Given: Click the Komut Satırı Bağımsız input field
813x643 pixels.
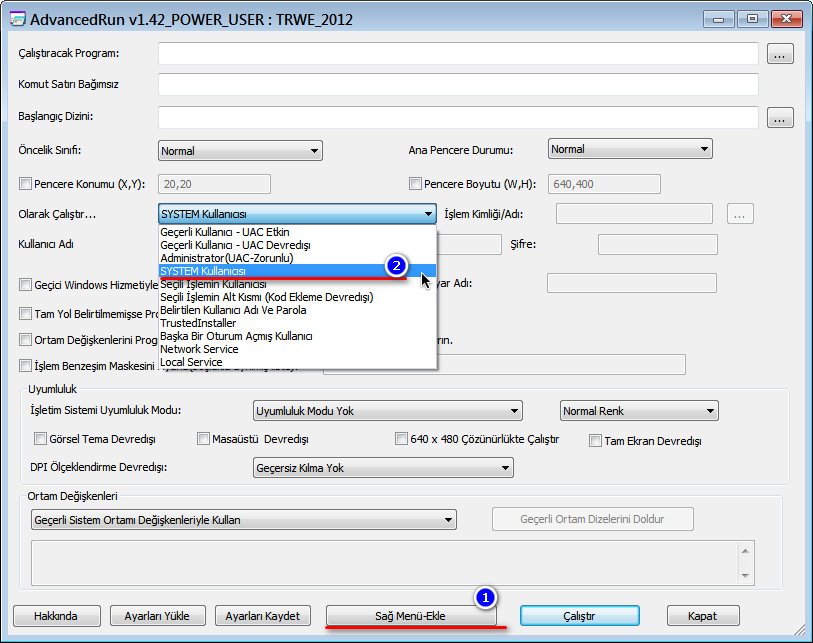Looking at the screenshot, I should [458, 84].
